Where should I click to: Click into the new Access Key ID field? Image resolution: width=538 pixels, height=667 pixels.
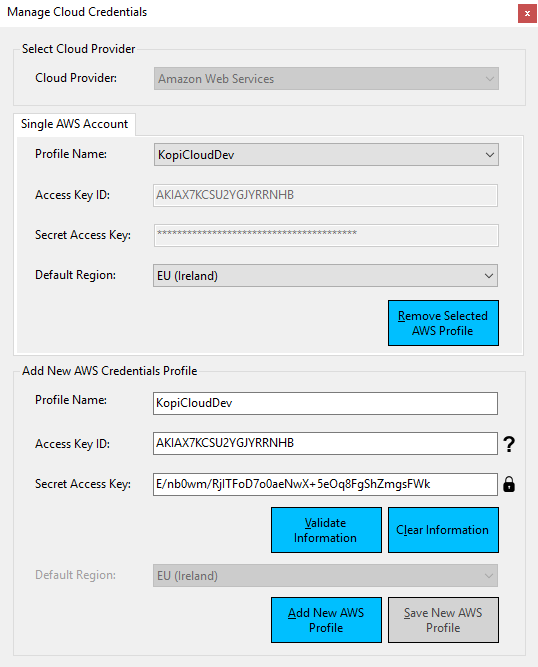point(325,444)
